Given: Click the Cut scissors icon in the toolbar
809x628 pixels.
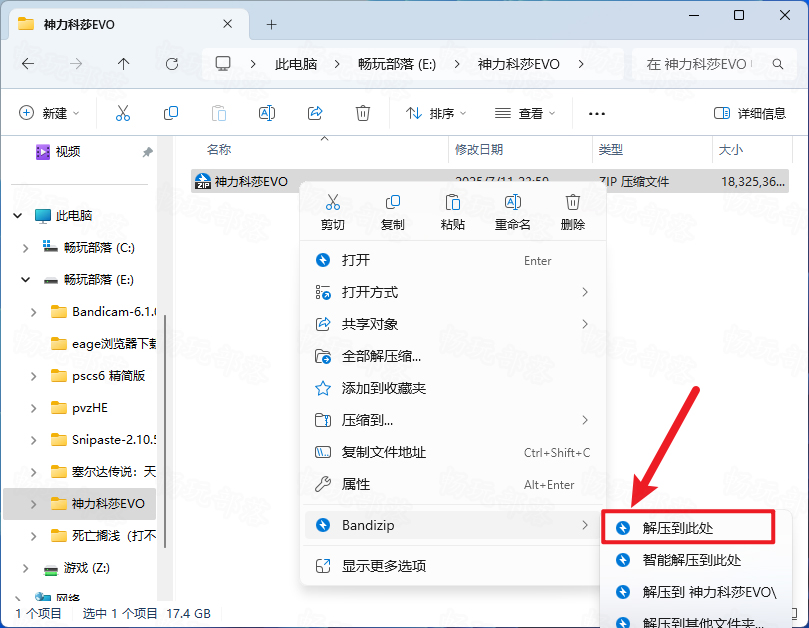Looking at the screenshot, I should 123,113.
